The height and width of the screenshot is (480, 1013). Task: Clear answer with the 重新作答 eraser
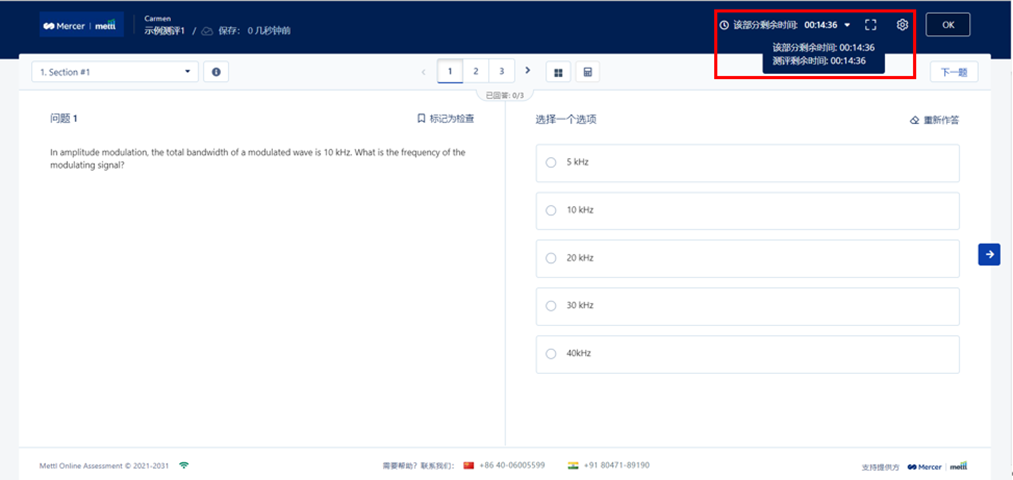pos(914,120)
